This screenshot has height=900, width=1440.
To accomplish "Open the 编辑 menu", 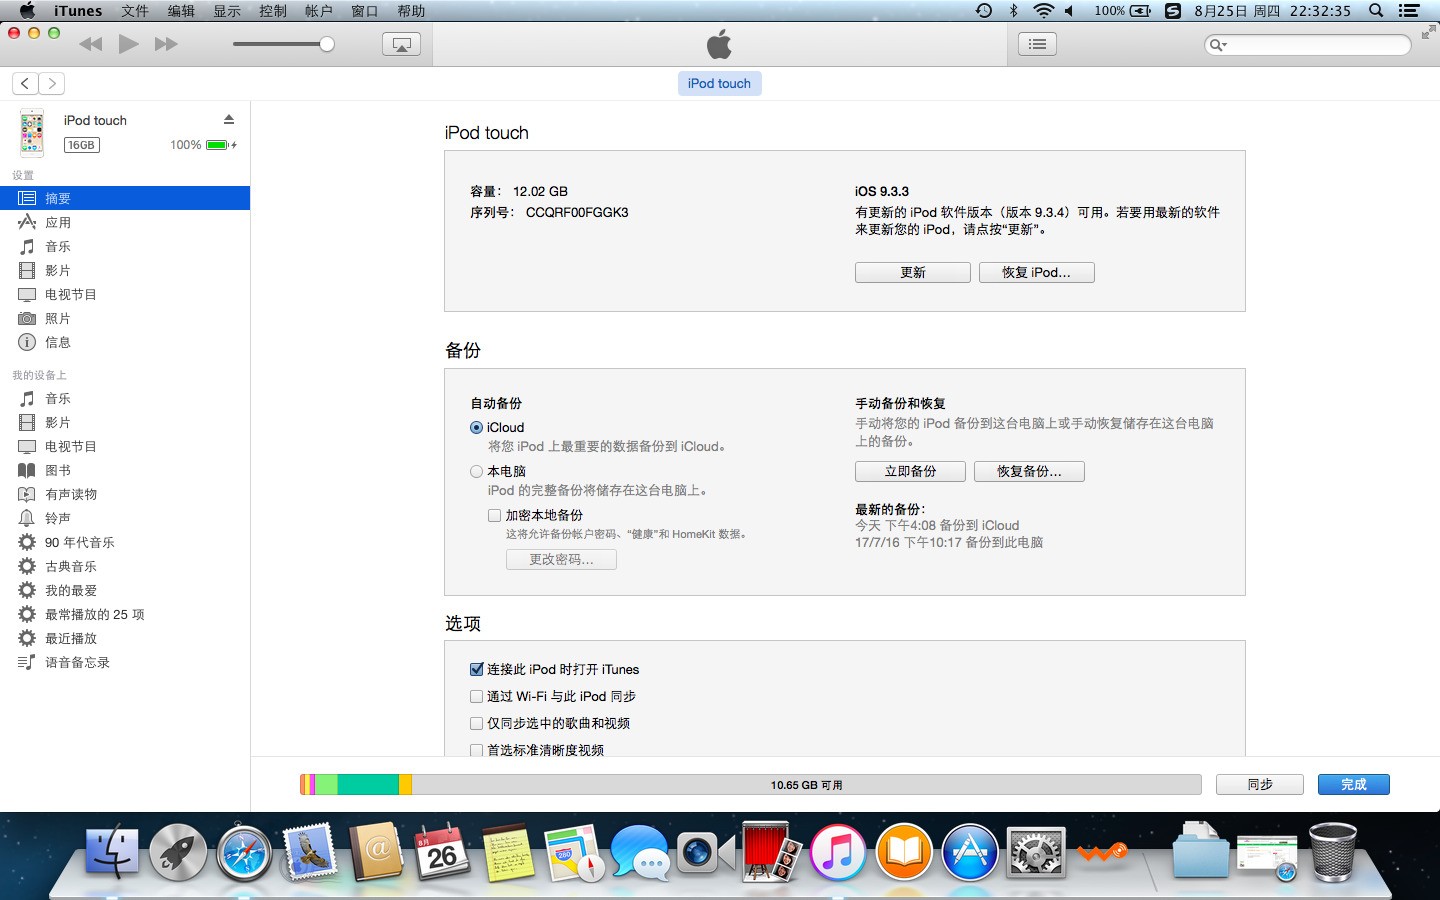I will [x=181, y=11].
